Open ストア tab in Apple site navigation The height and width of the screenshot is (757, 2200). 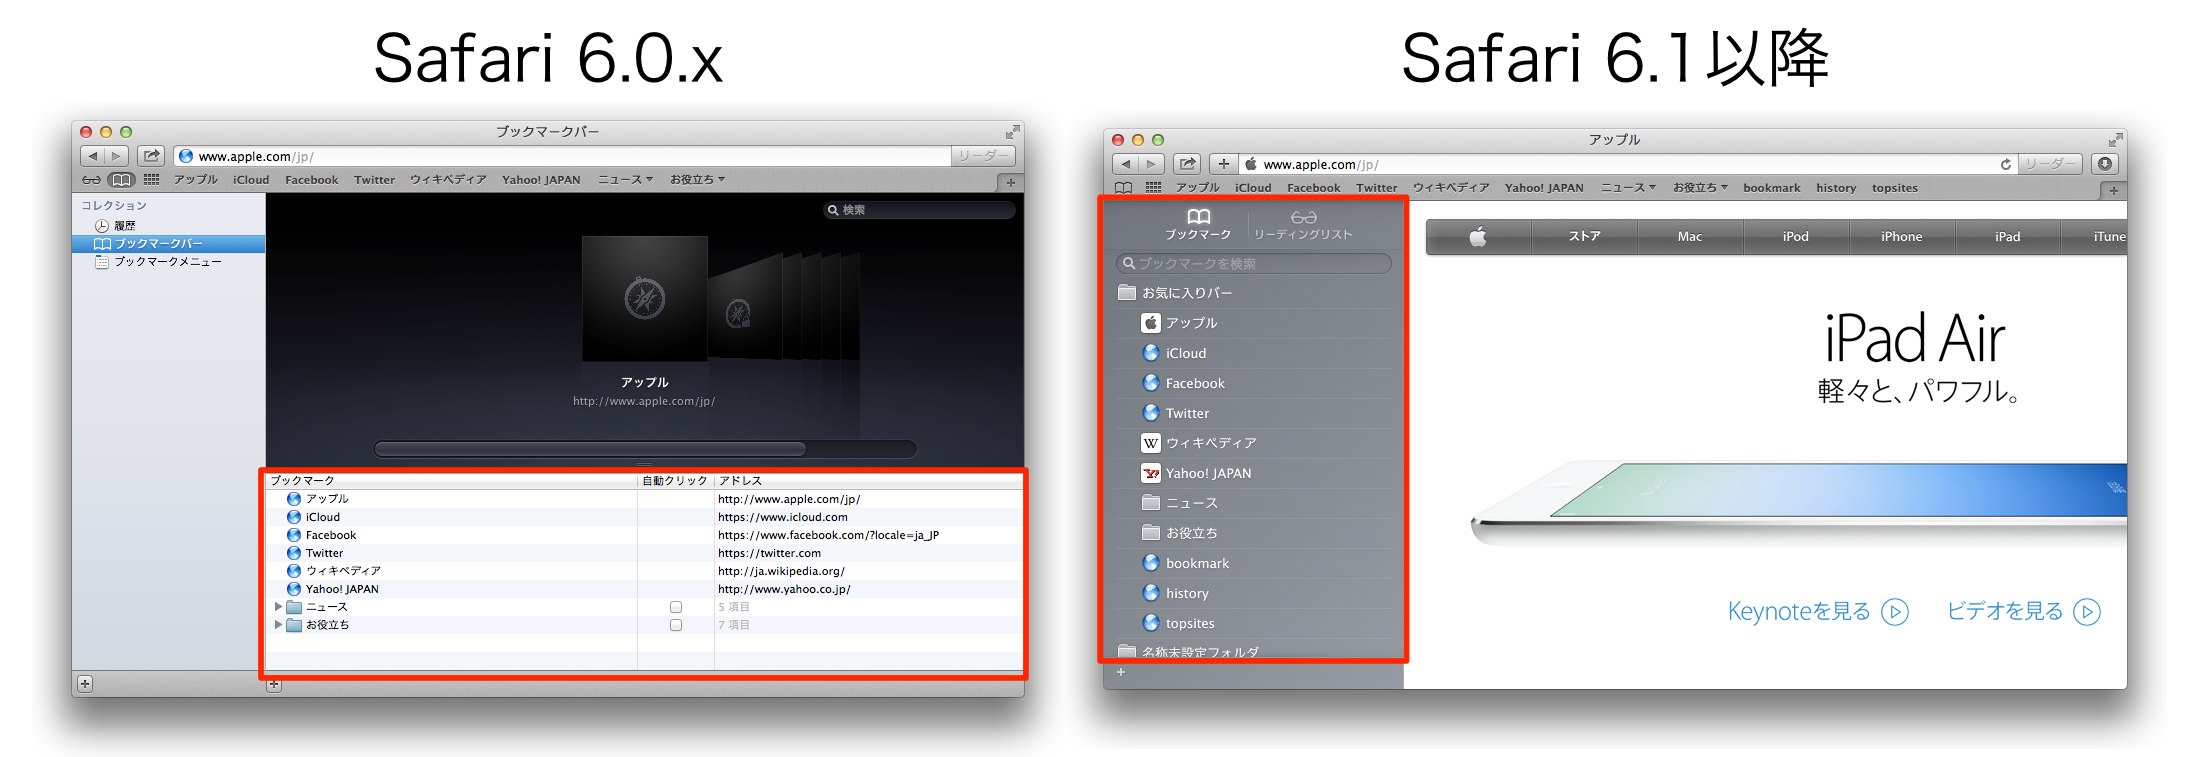coord(1584,237)
